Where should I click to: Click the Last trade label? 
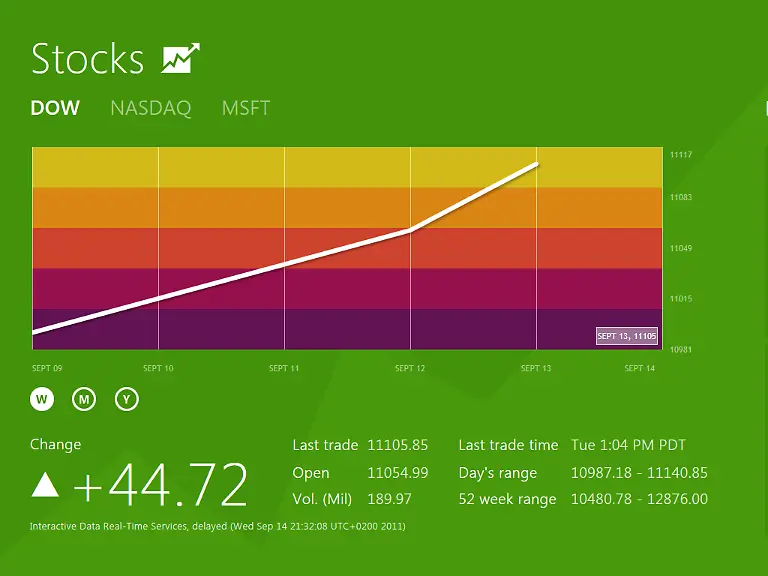click(325, 445)
